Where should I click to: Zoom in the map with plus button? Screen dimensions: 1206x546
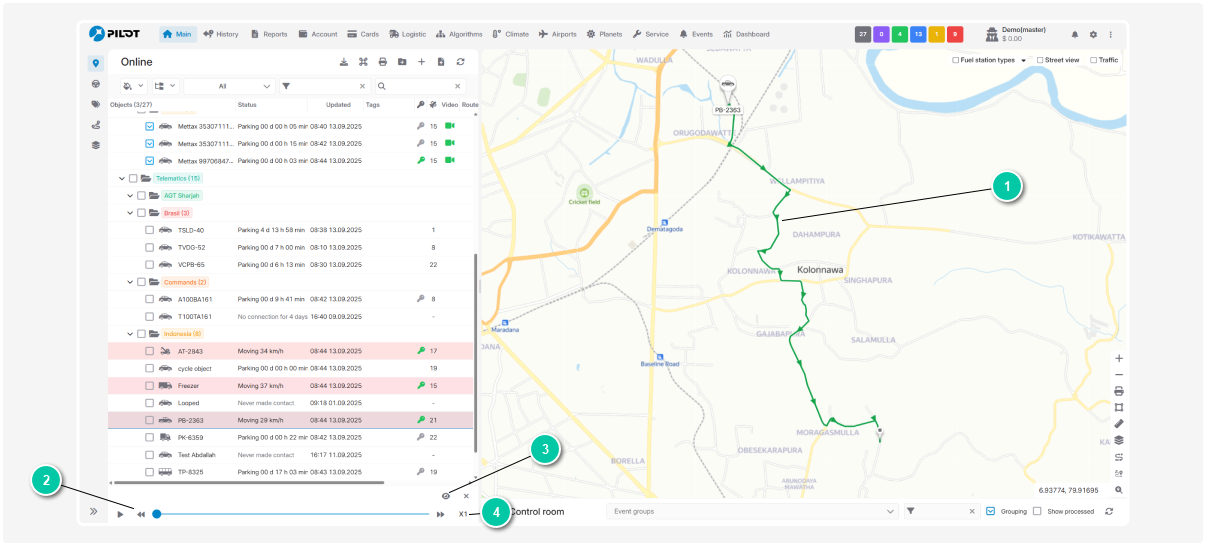[x=1118, y=358]
